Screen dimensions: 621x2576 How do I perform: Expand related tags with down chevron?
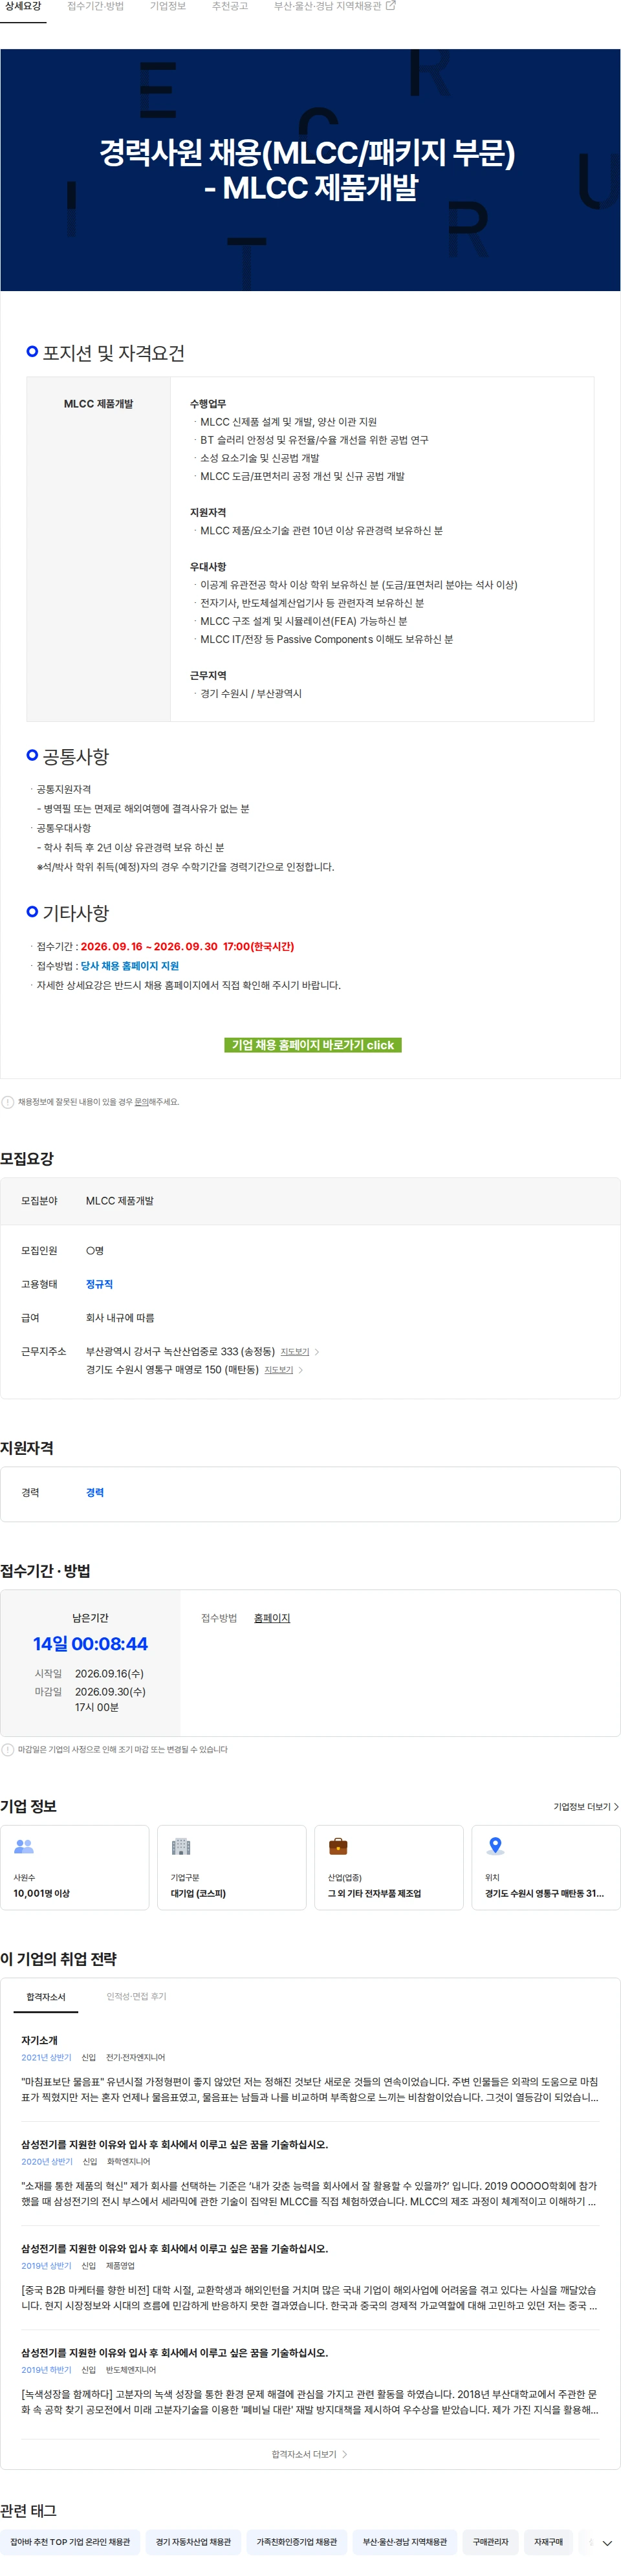point(607,2543)
